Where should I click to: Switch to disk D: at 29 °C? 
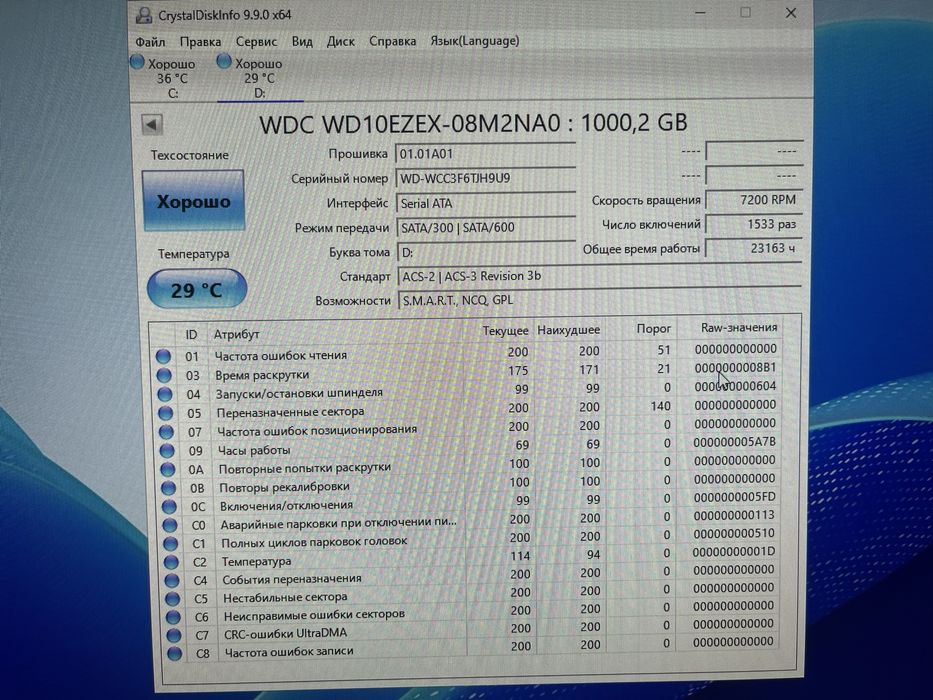pos(259,78)
